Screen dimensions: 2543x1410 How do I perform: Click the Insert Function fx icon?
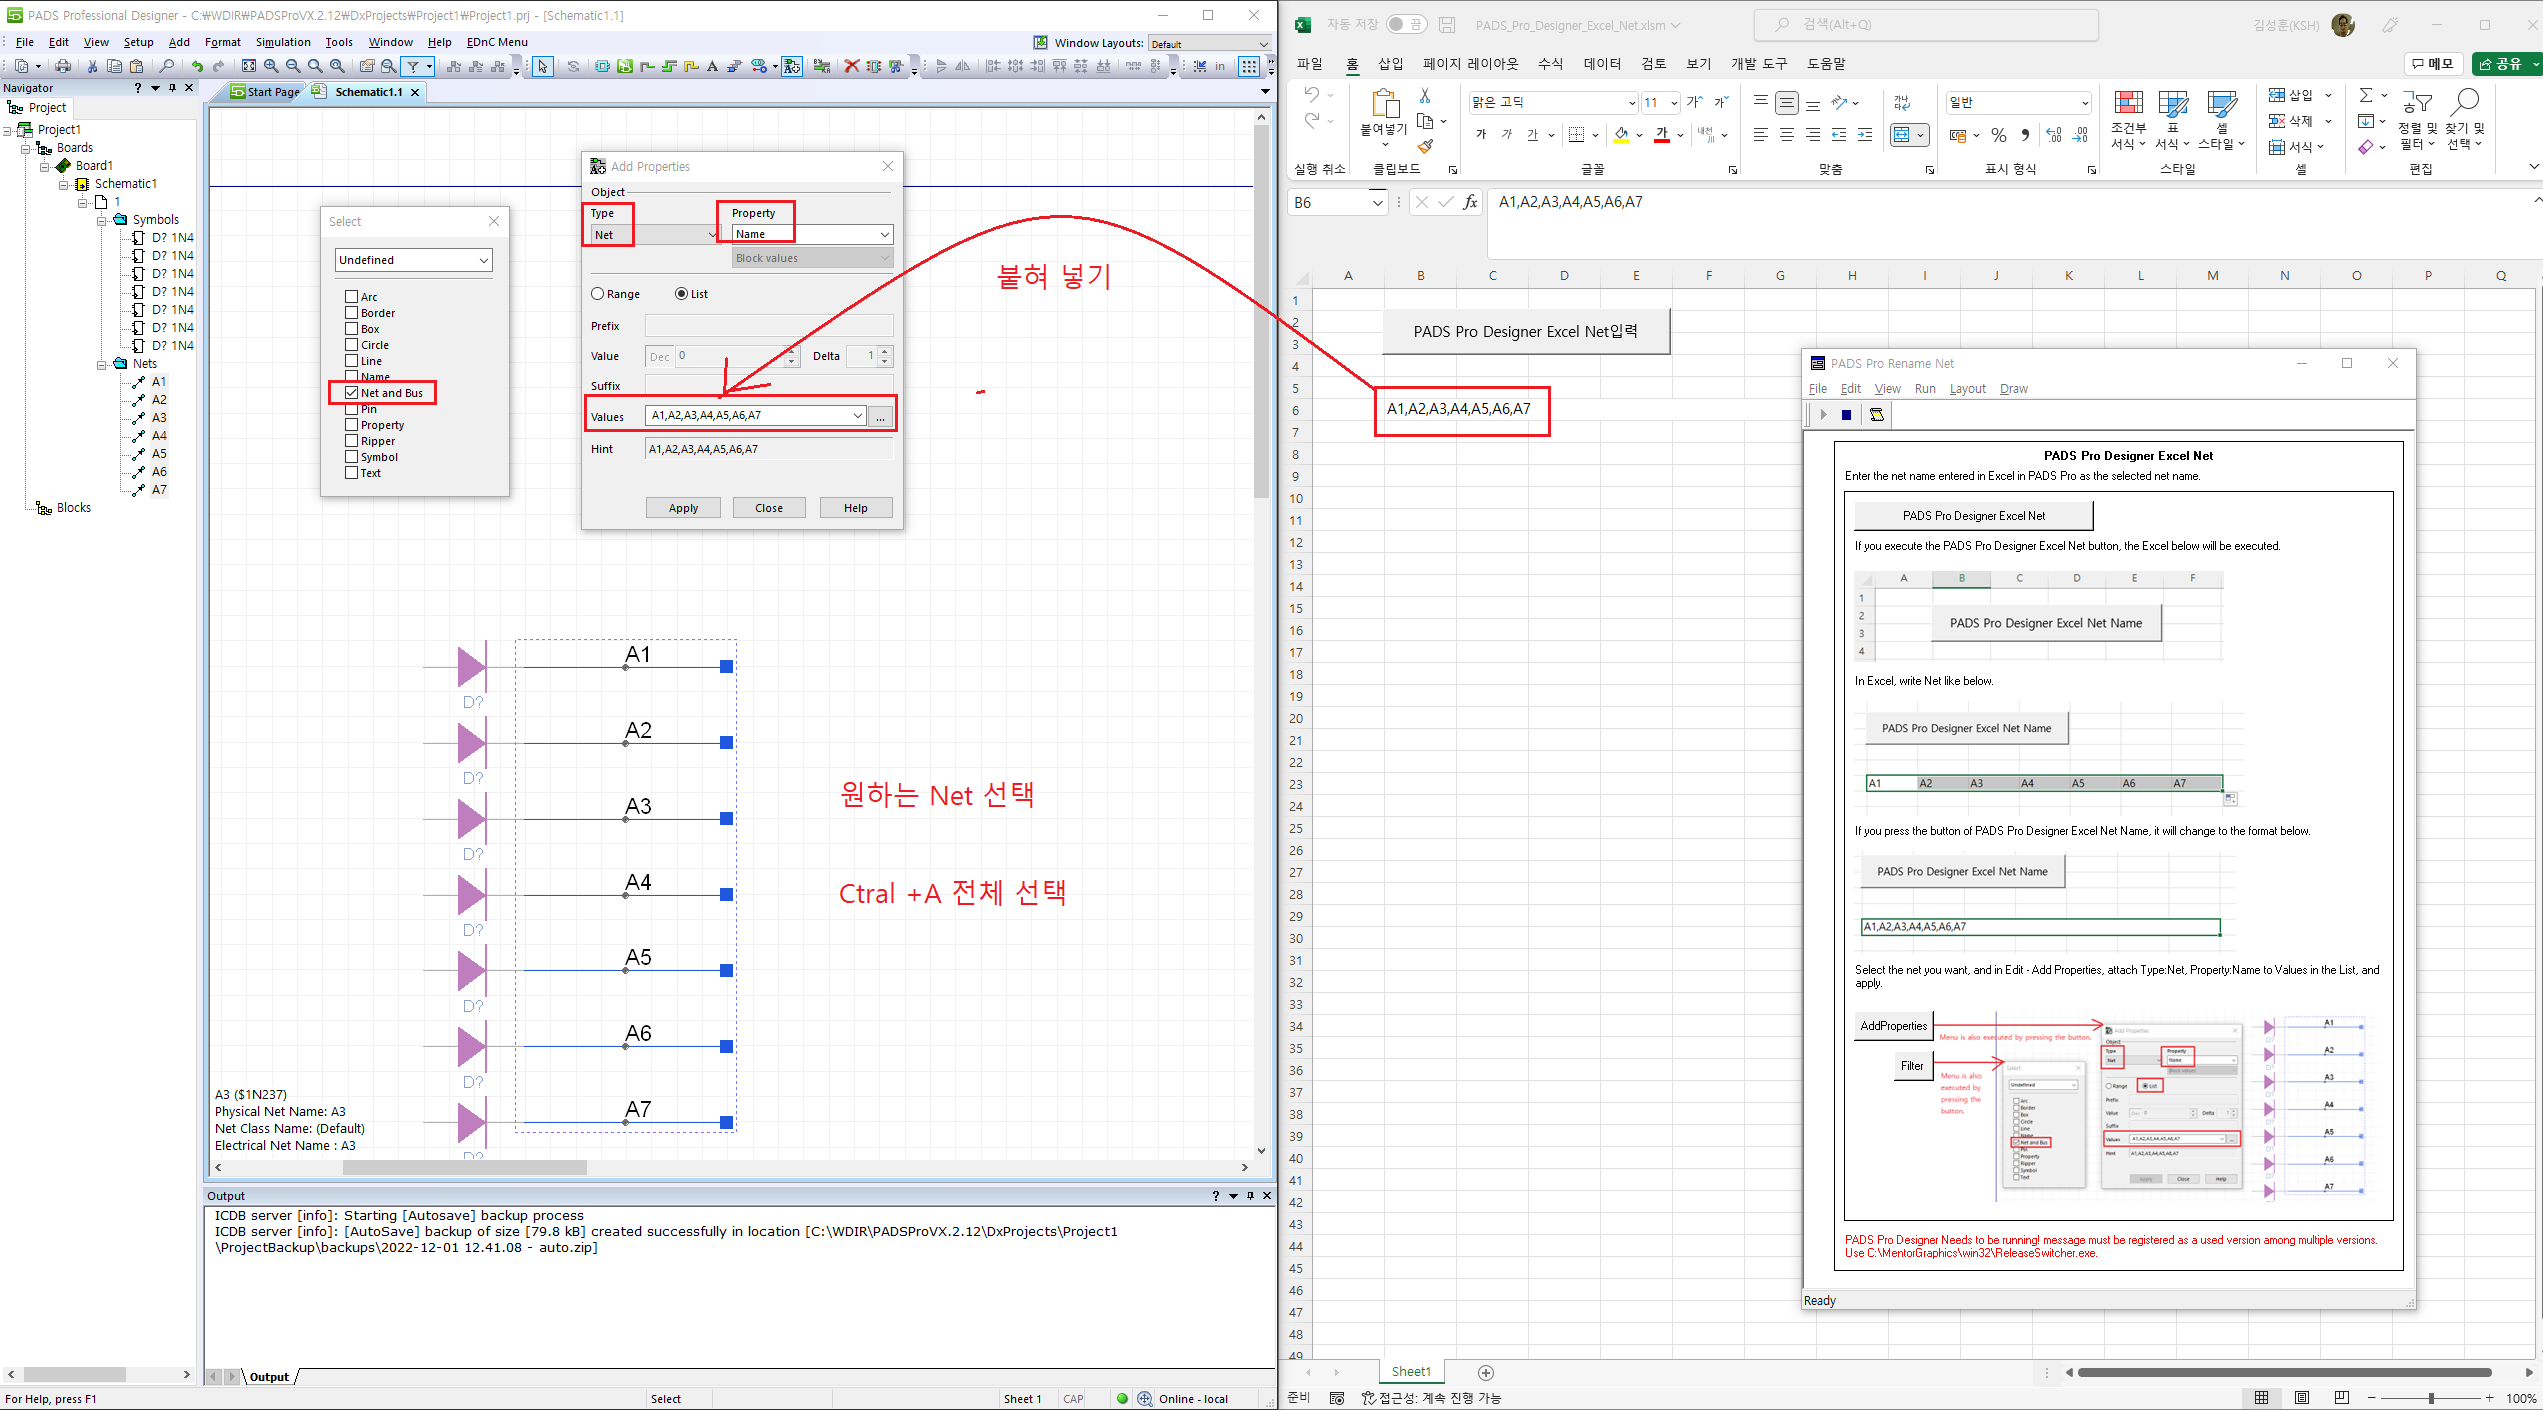1470,202
